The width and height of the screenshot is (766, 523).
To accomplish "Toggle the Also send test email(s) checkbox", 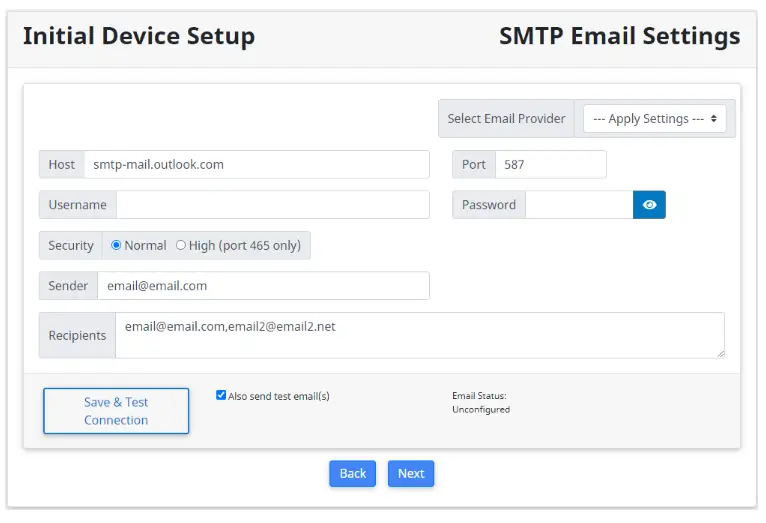I will pos(221,395).
